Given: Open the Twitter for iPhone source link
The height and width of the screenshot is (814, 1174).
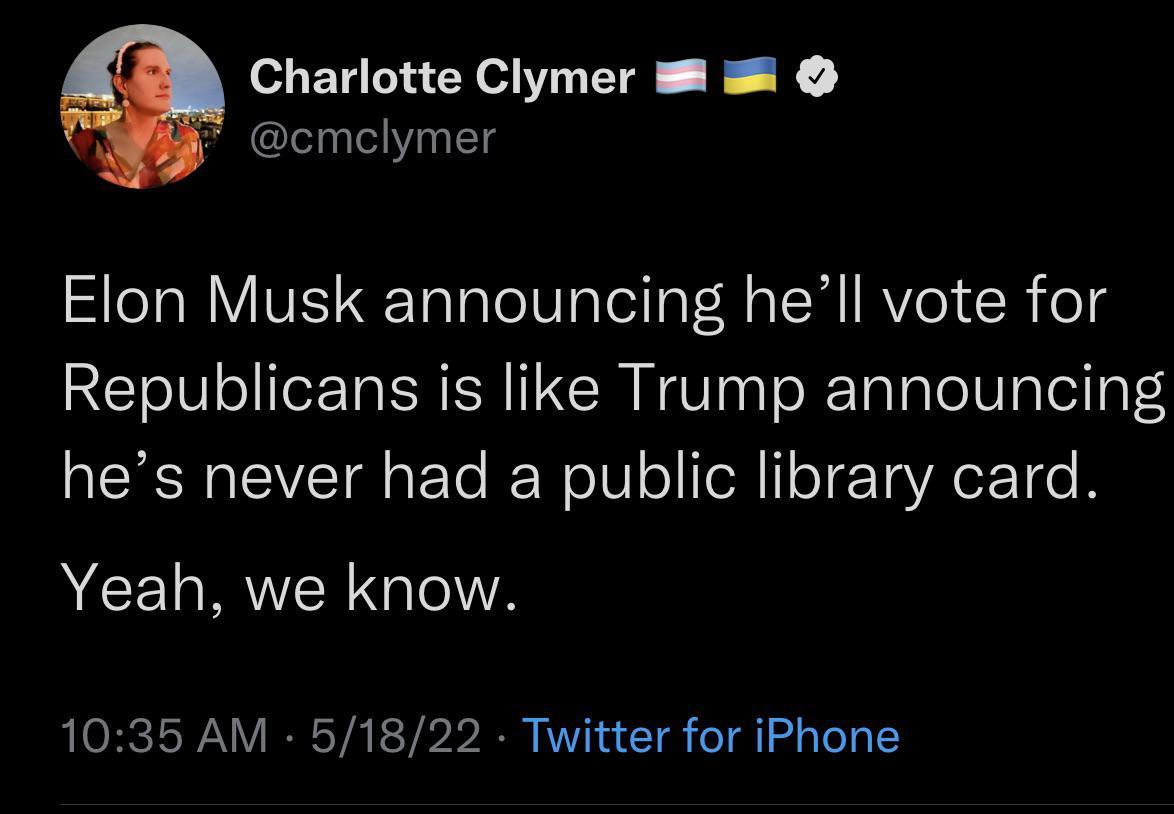Looking at the screenshot, I should [710, 736].
